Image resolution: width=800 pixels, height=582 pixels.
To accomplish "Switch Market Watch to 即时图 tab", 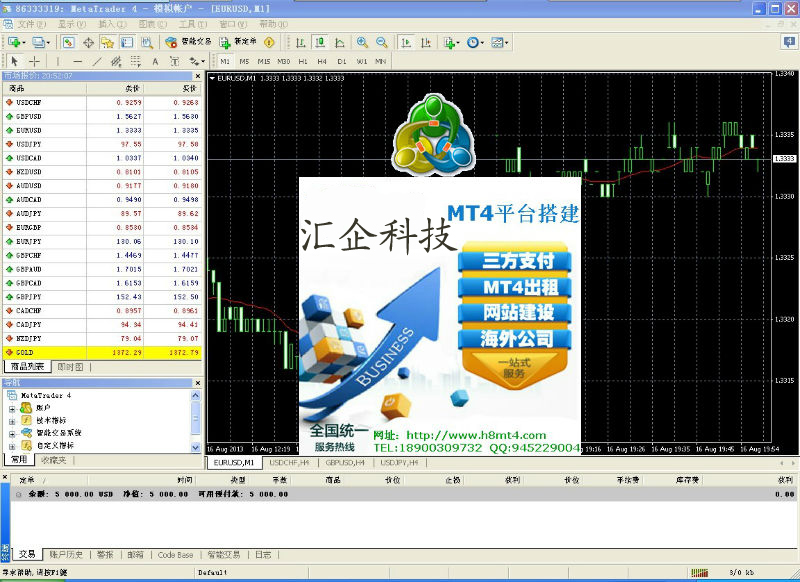I will point(70,366).
